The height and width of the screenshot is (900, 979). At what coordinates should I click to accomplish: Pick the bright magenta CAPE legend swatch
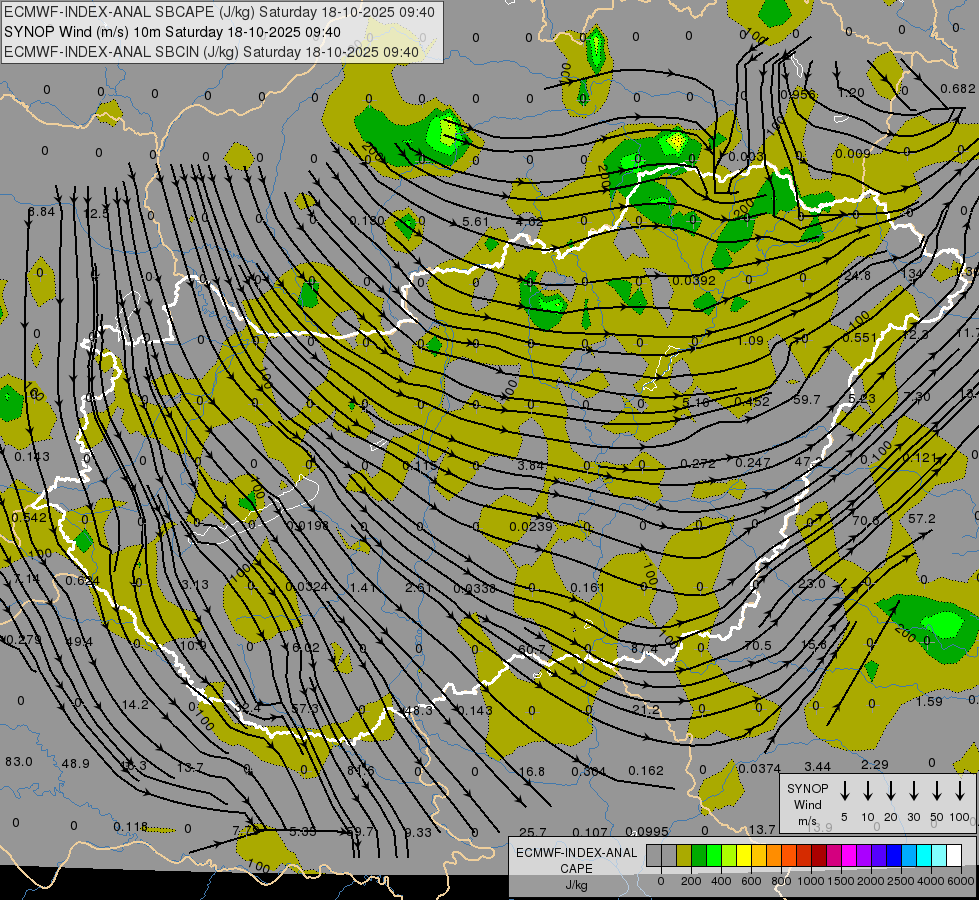pos(849,855)
